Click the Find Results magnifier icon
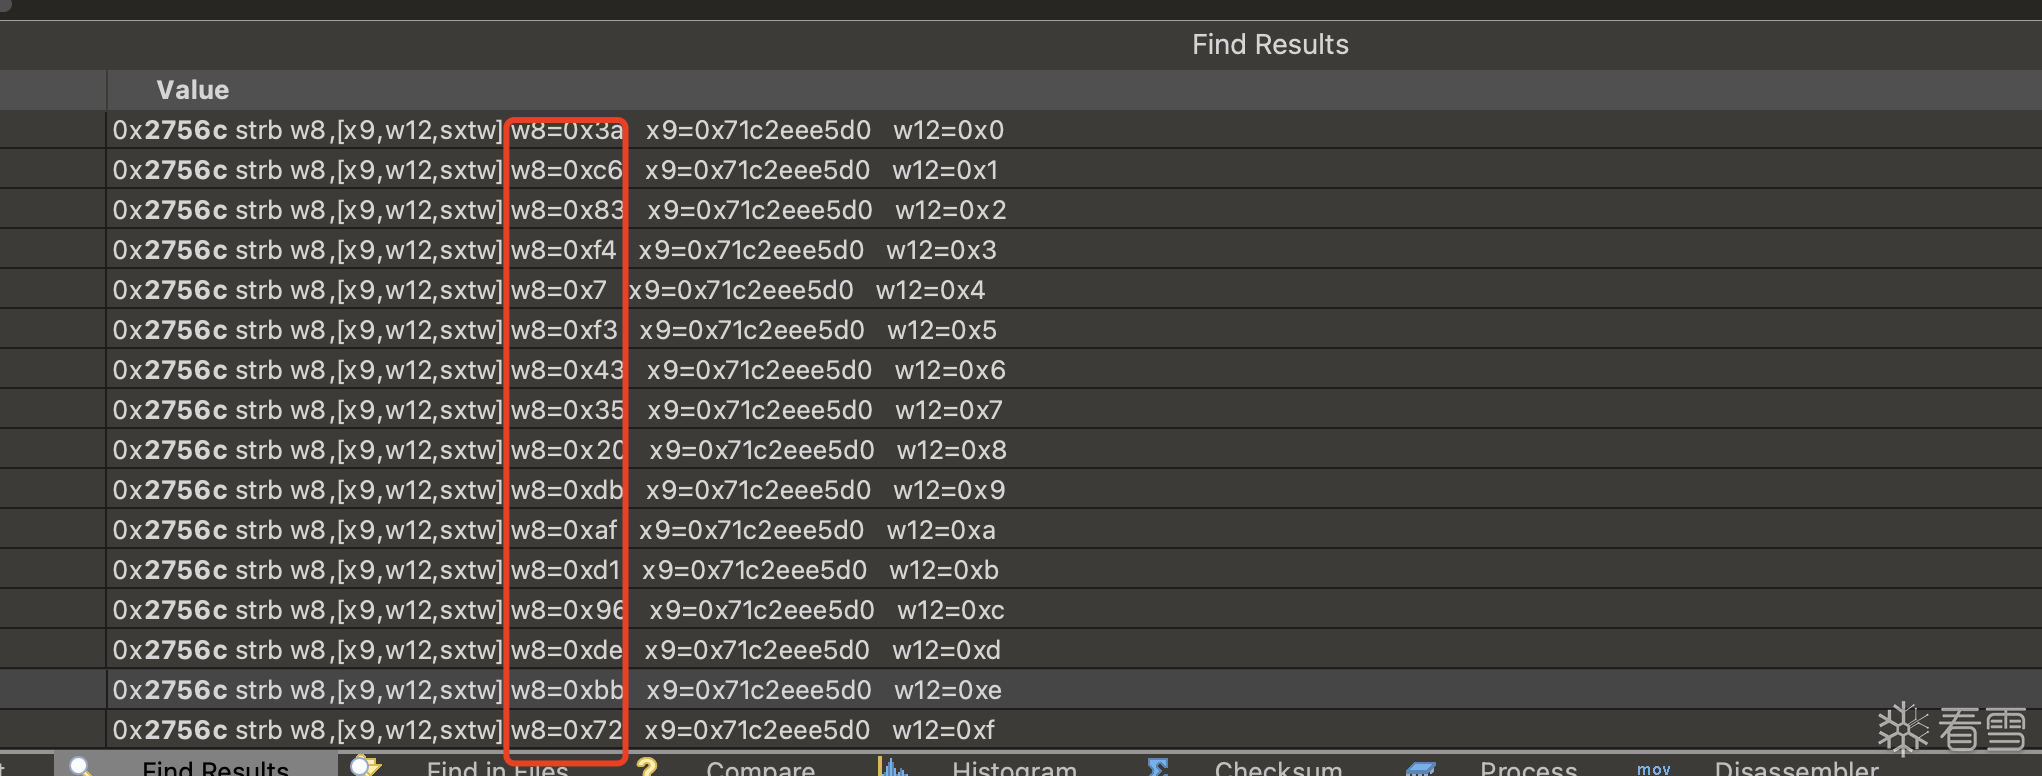This screenshot has width=2042, height=776. (81, 767)
